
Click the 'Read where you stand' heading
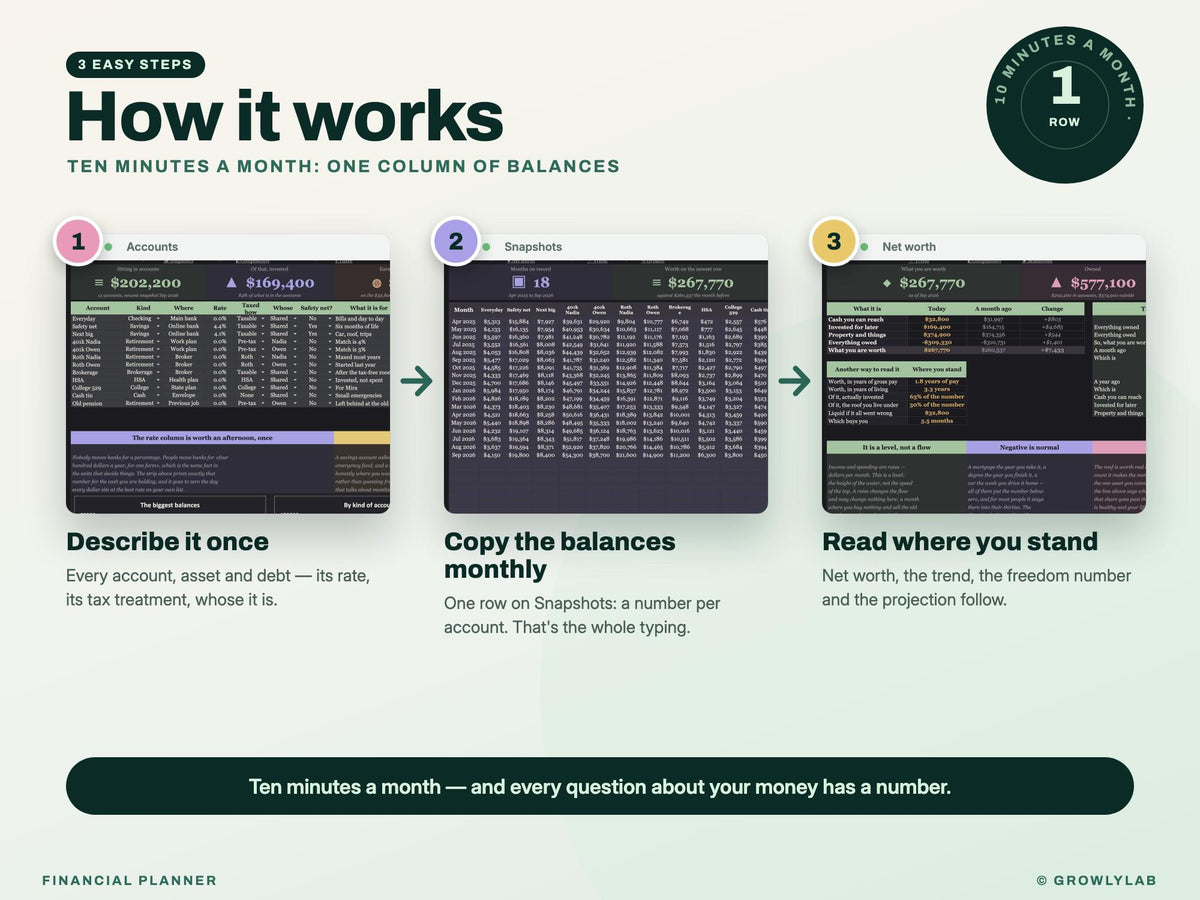960,542
